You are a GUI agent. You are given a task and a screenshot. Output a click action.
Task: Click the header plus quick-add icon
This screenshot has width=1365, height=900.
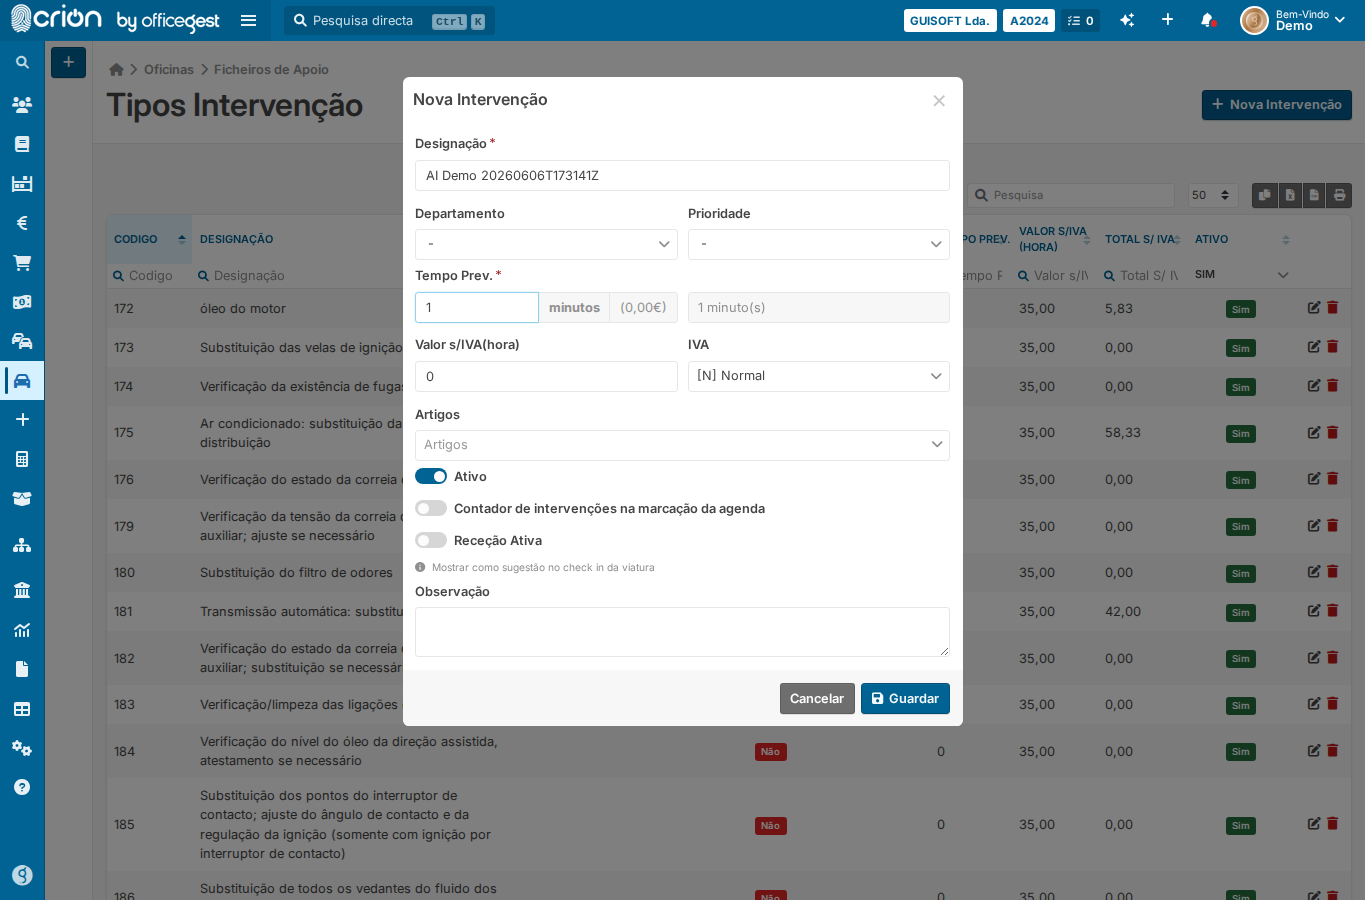(1167, 20)
